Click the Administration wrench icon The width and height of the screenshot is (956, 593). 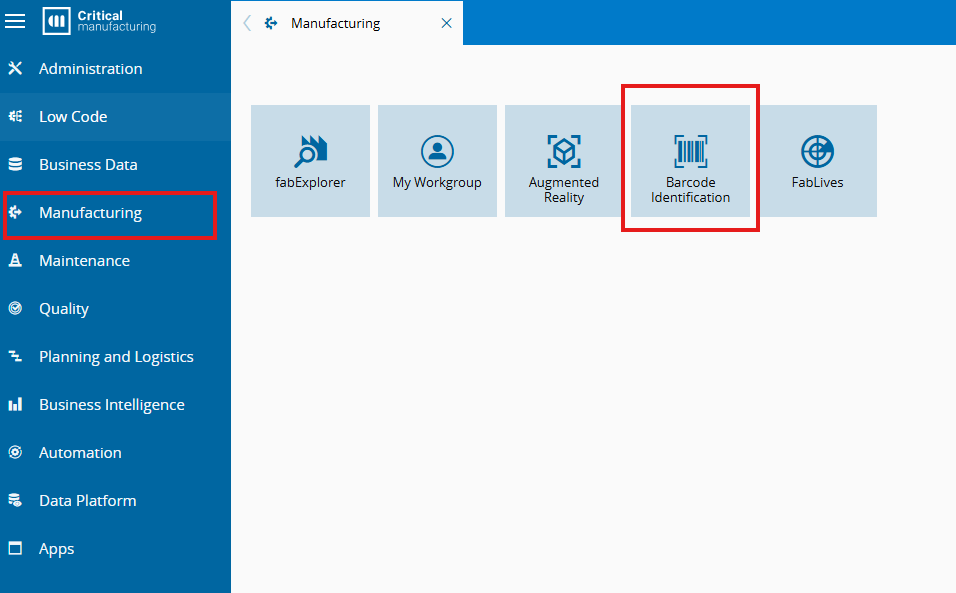click(x=15, y=68)
